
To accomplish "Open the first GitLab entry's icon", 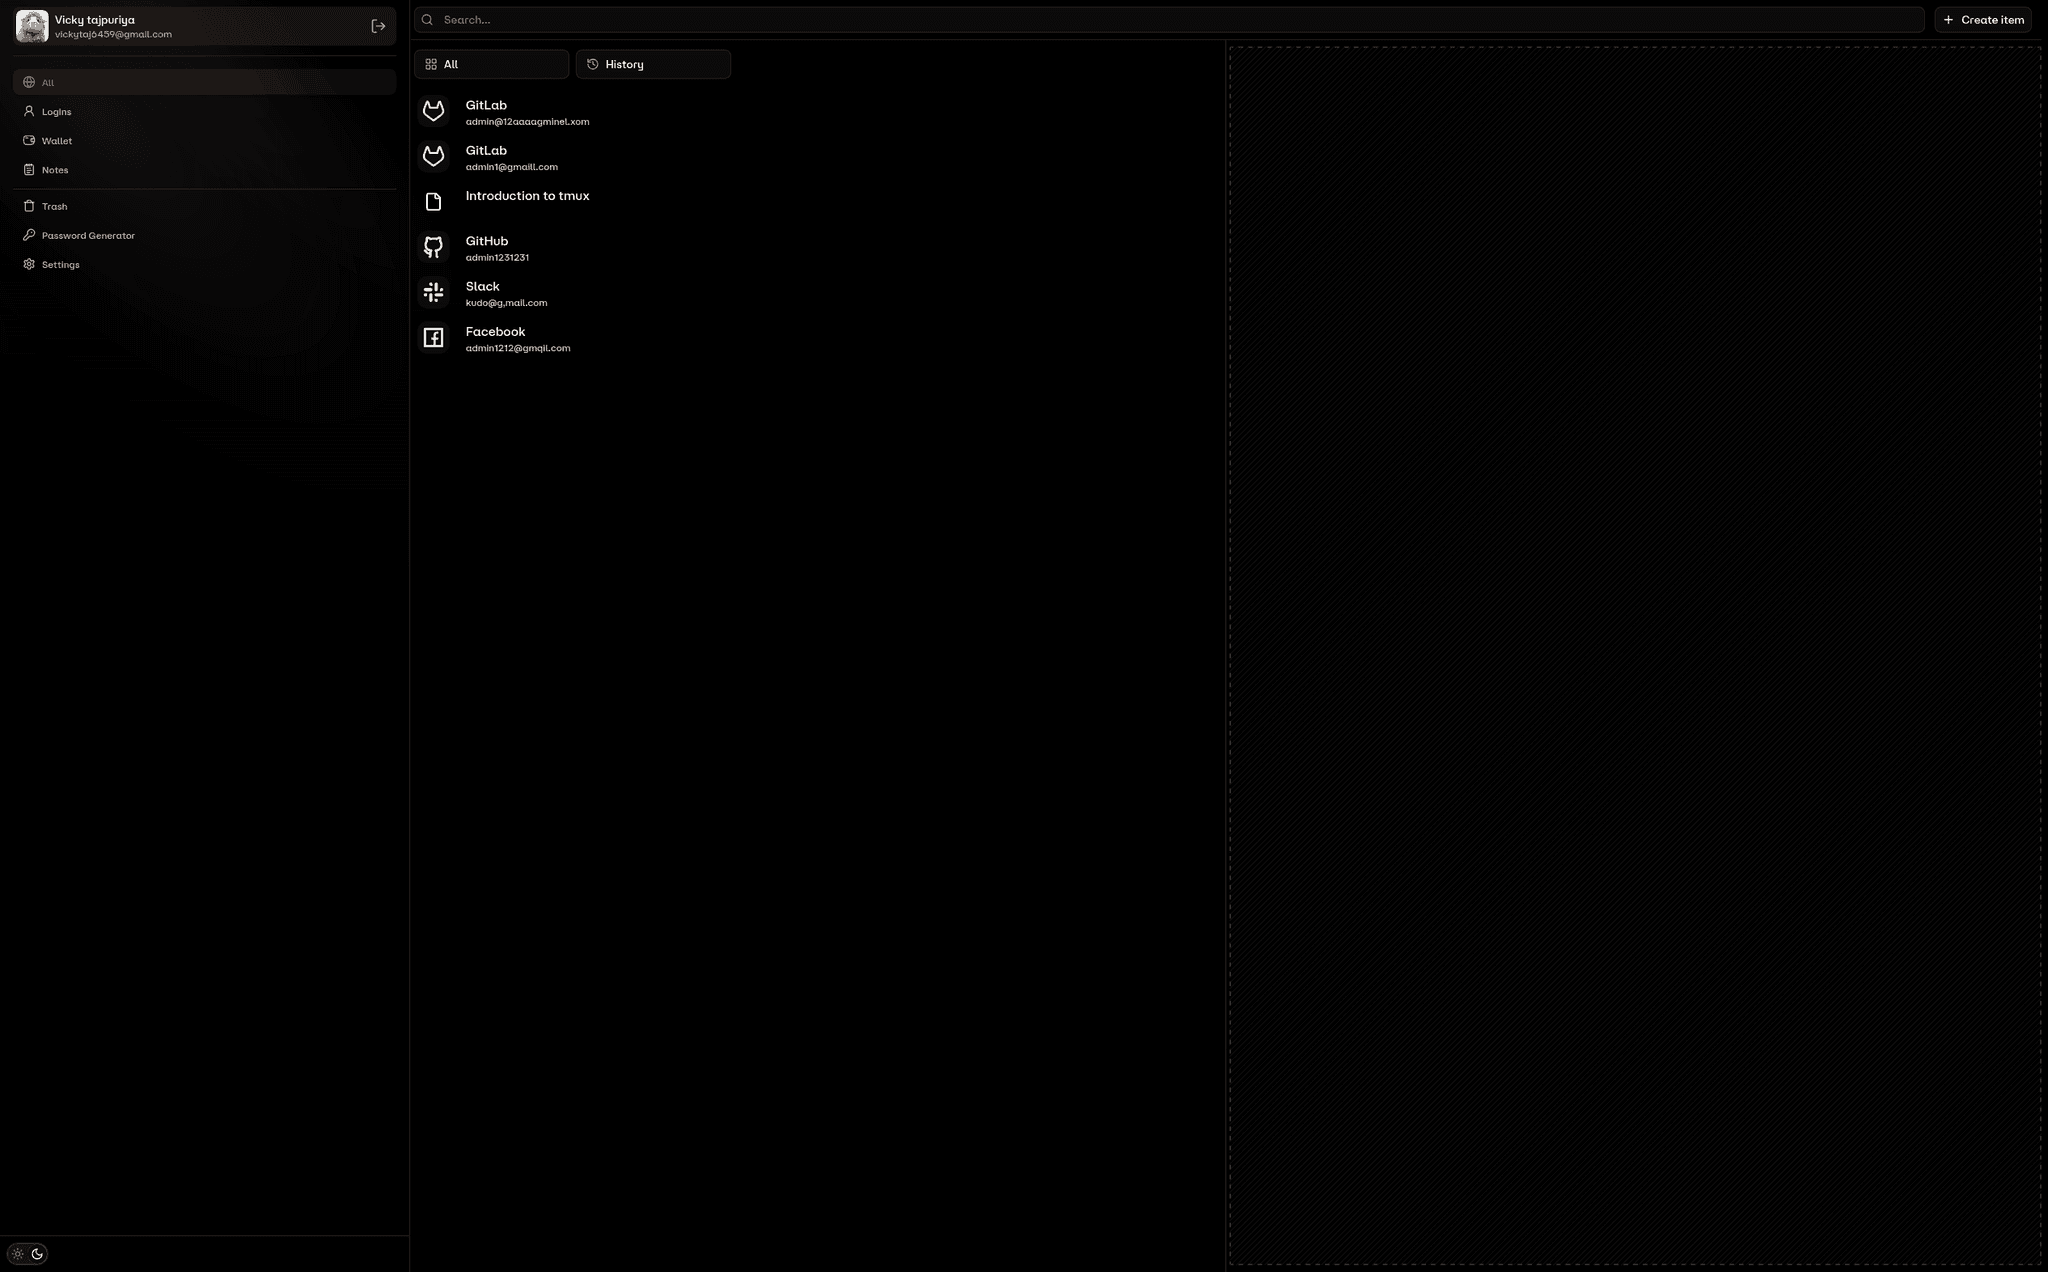I will point(433,111).
